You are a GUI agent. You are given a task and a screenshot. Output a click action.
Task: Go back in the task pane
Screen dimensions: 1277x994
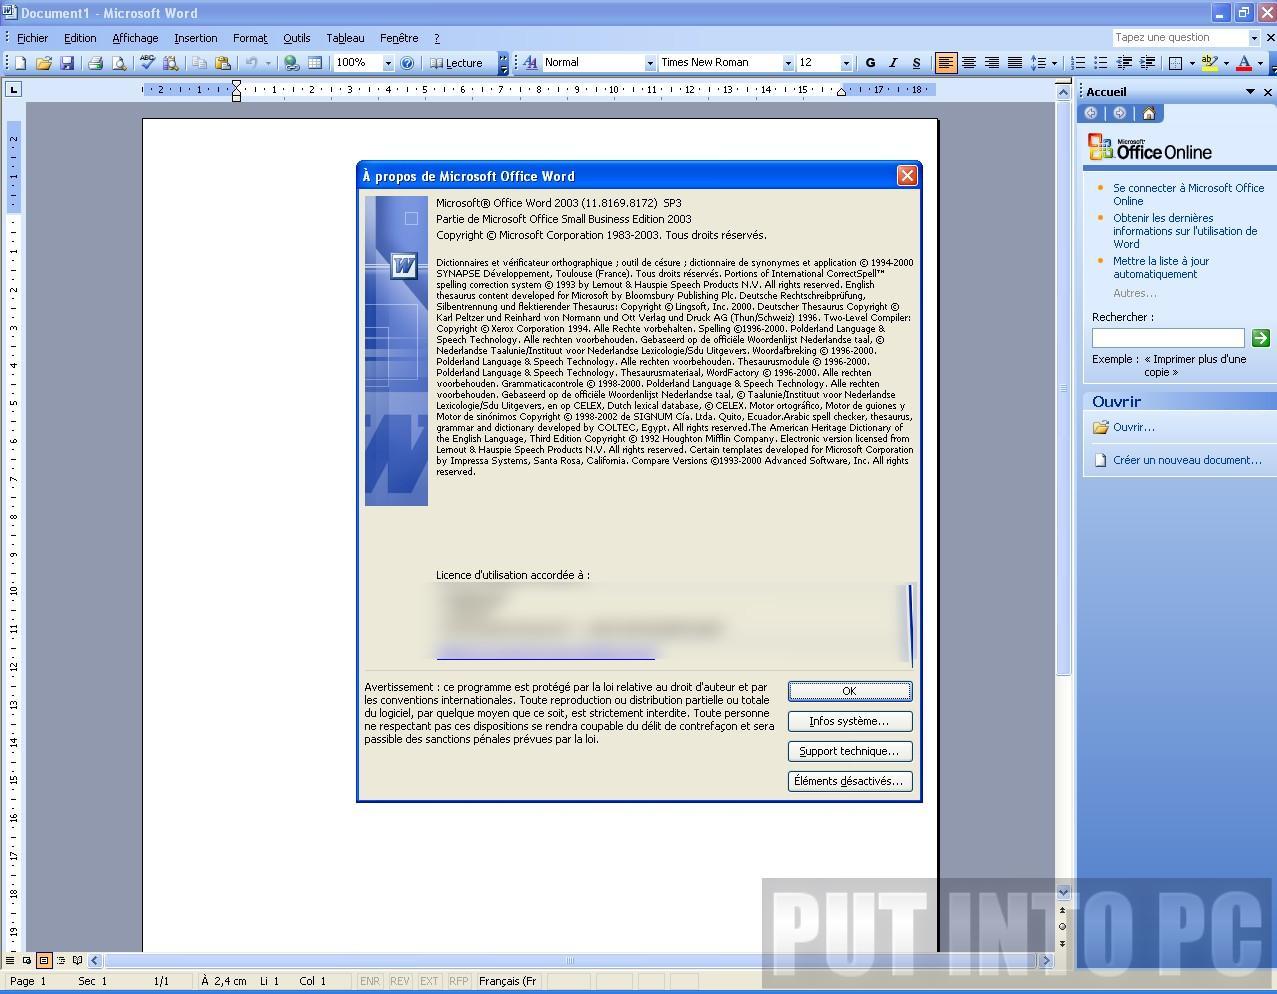tap(1092, 113)
